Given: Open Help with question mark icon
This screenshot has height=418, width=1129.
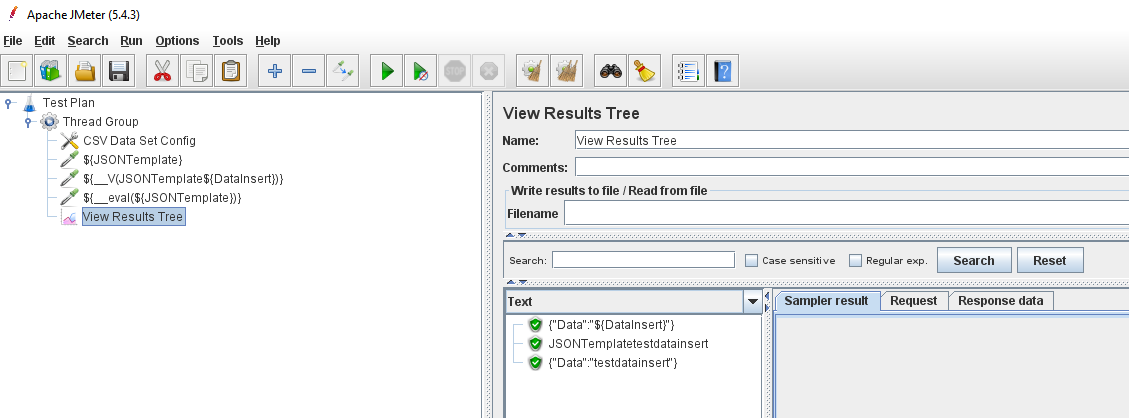Looking at the screenshot, I should point(722,71).
